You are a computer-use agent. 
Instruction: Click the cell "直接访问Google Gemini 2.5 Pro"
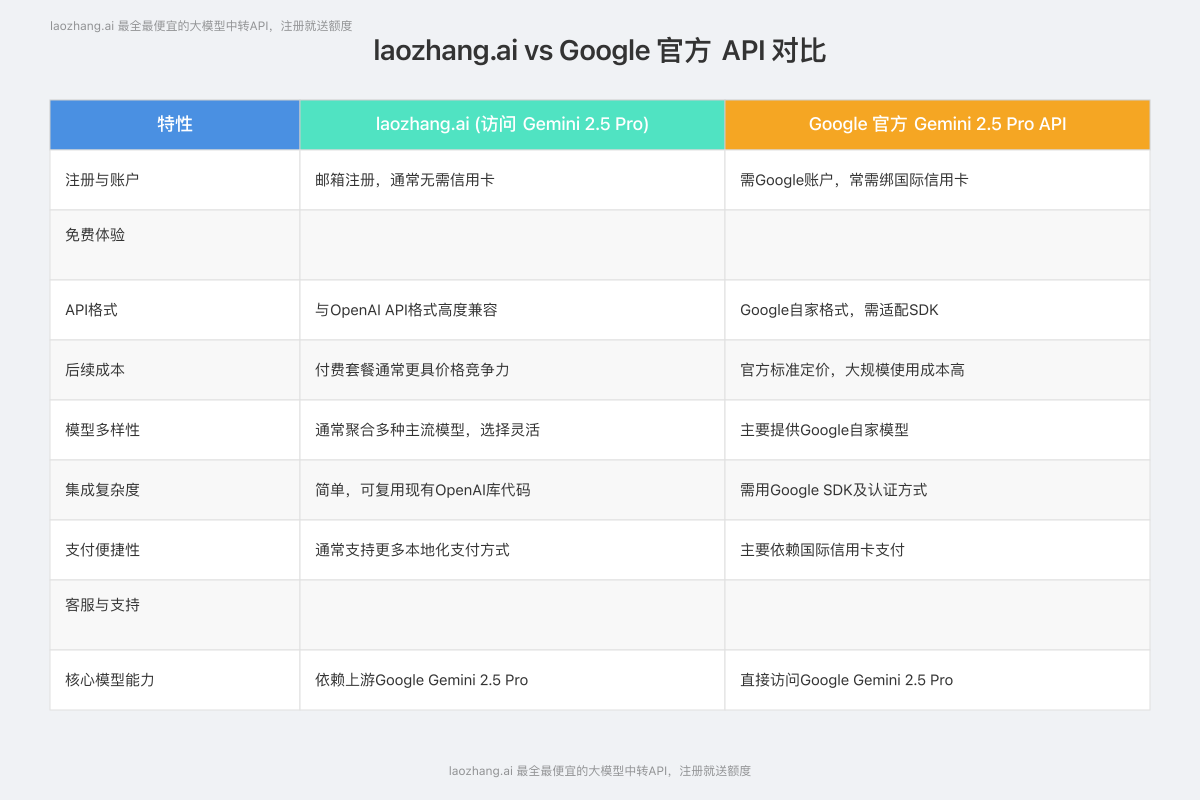point(937,680)
